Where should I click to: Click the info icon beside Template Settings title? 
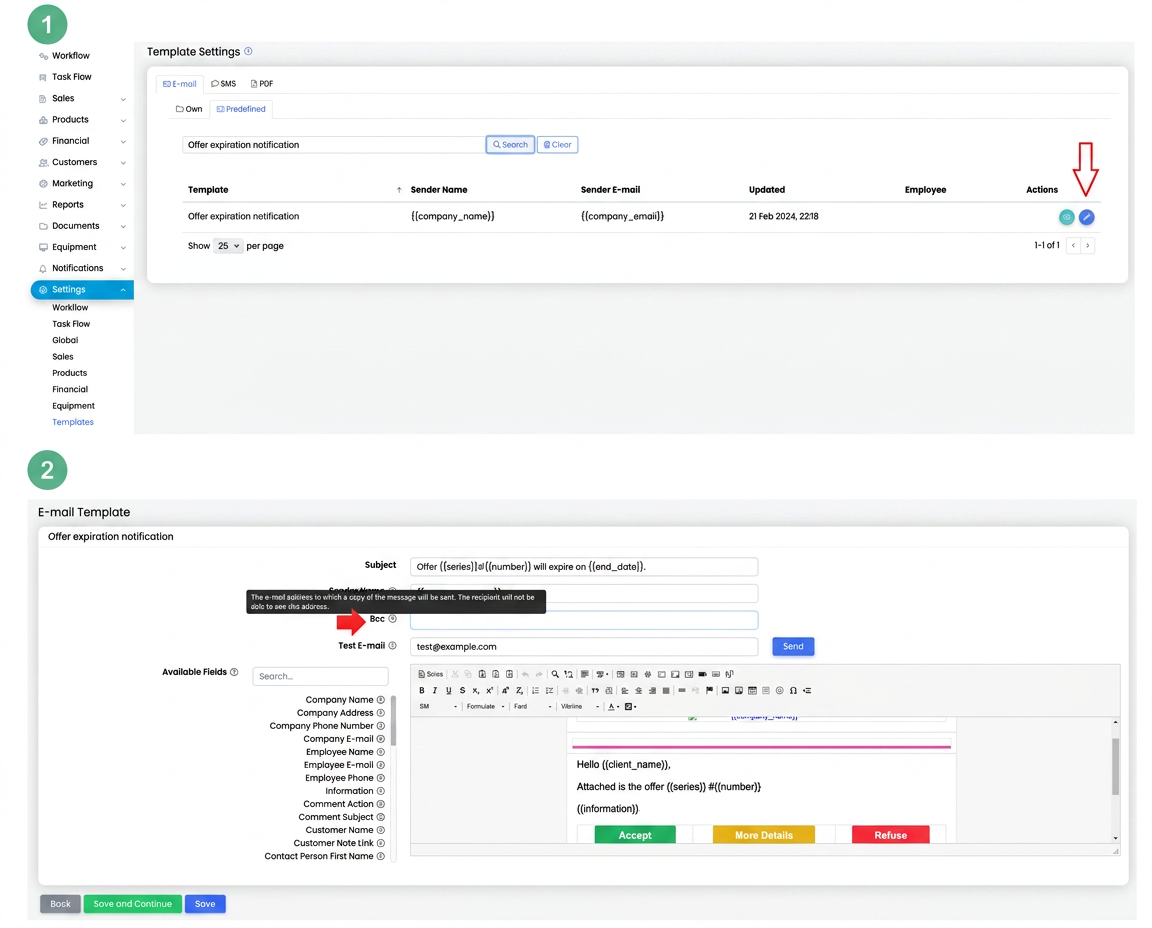point(248,51)
